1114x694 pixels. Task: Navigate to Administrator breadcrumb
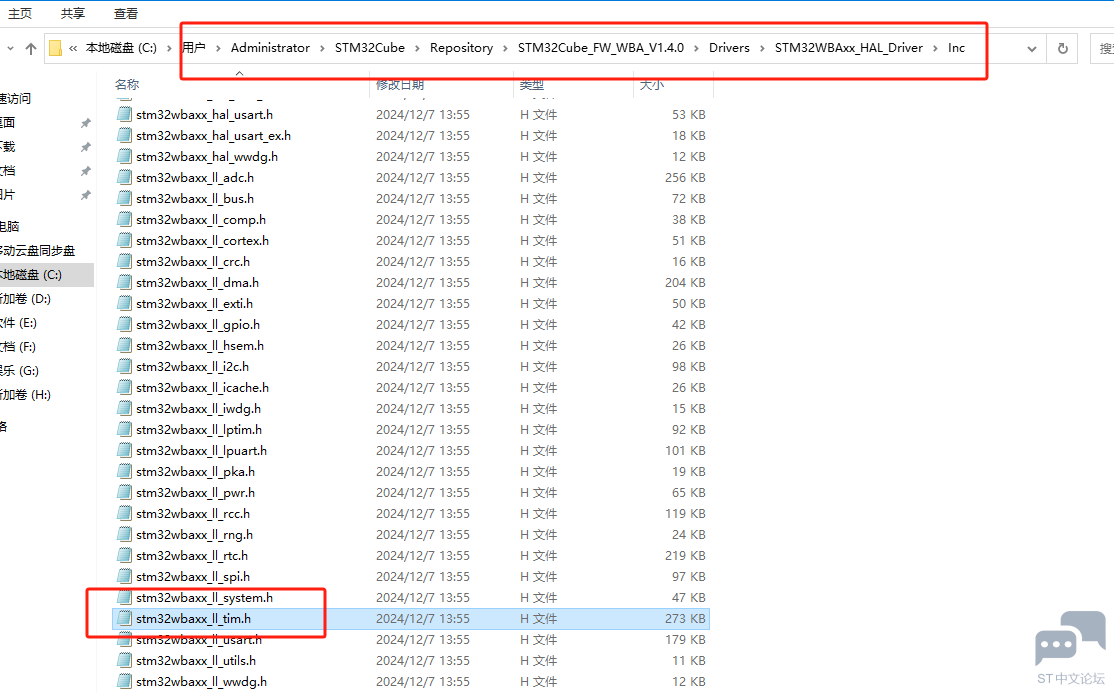(270, 48)
